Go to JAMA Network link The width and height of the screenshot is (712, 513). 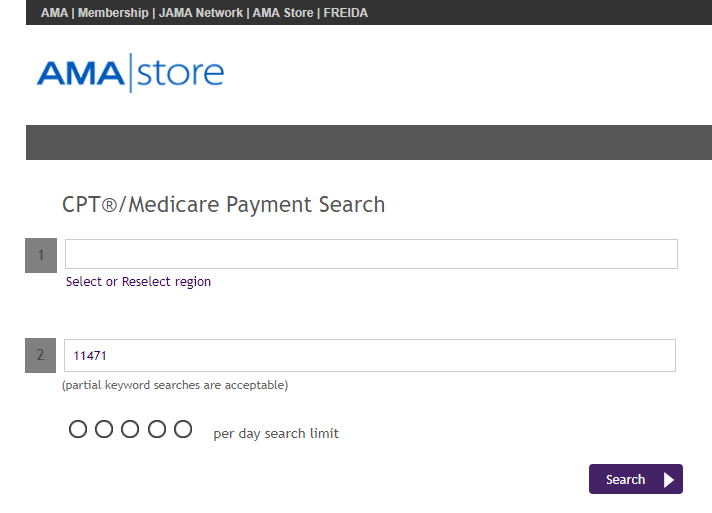(x=201, y=13)
